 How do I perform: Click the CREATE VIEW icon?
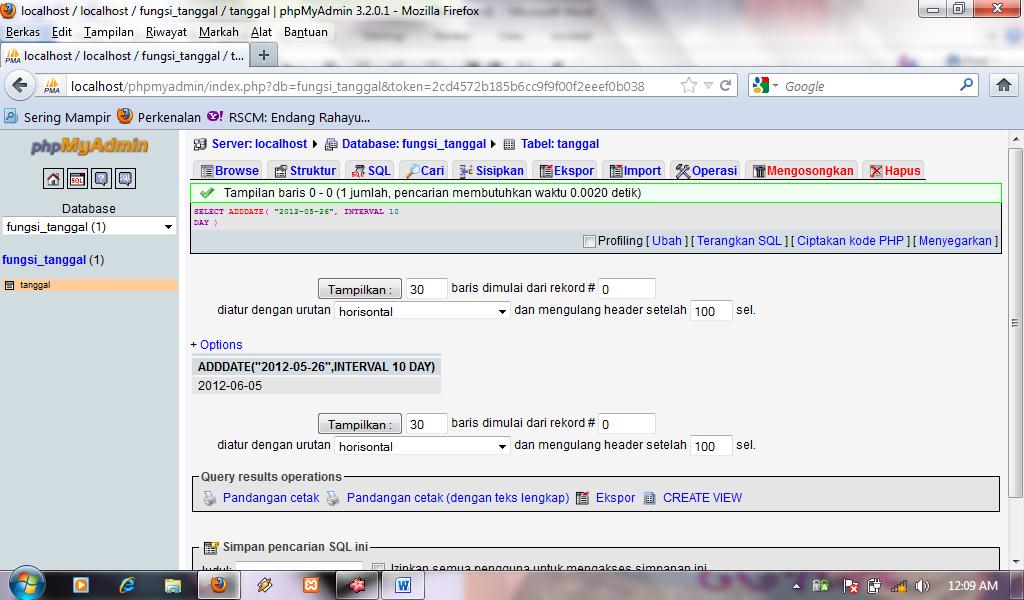point(649,498)
